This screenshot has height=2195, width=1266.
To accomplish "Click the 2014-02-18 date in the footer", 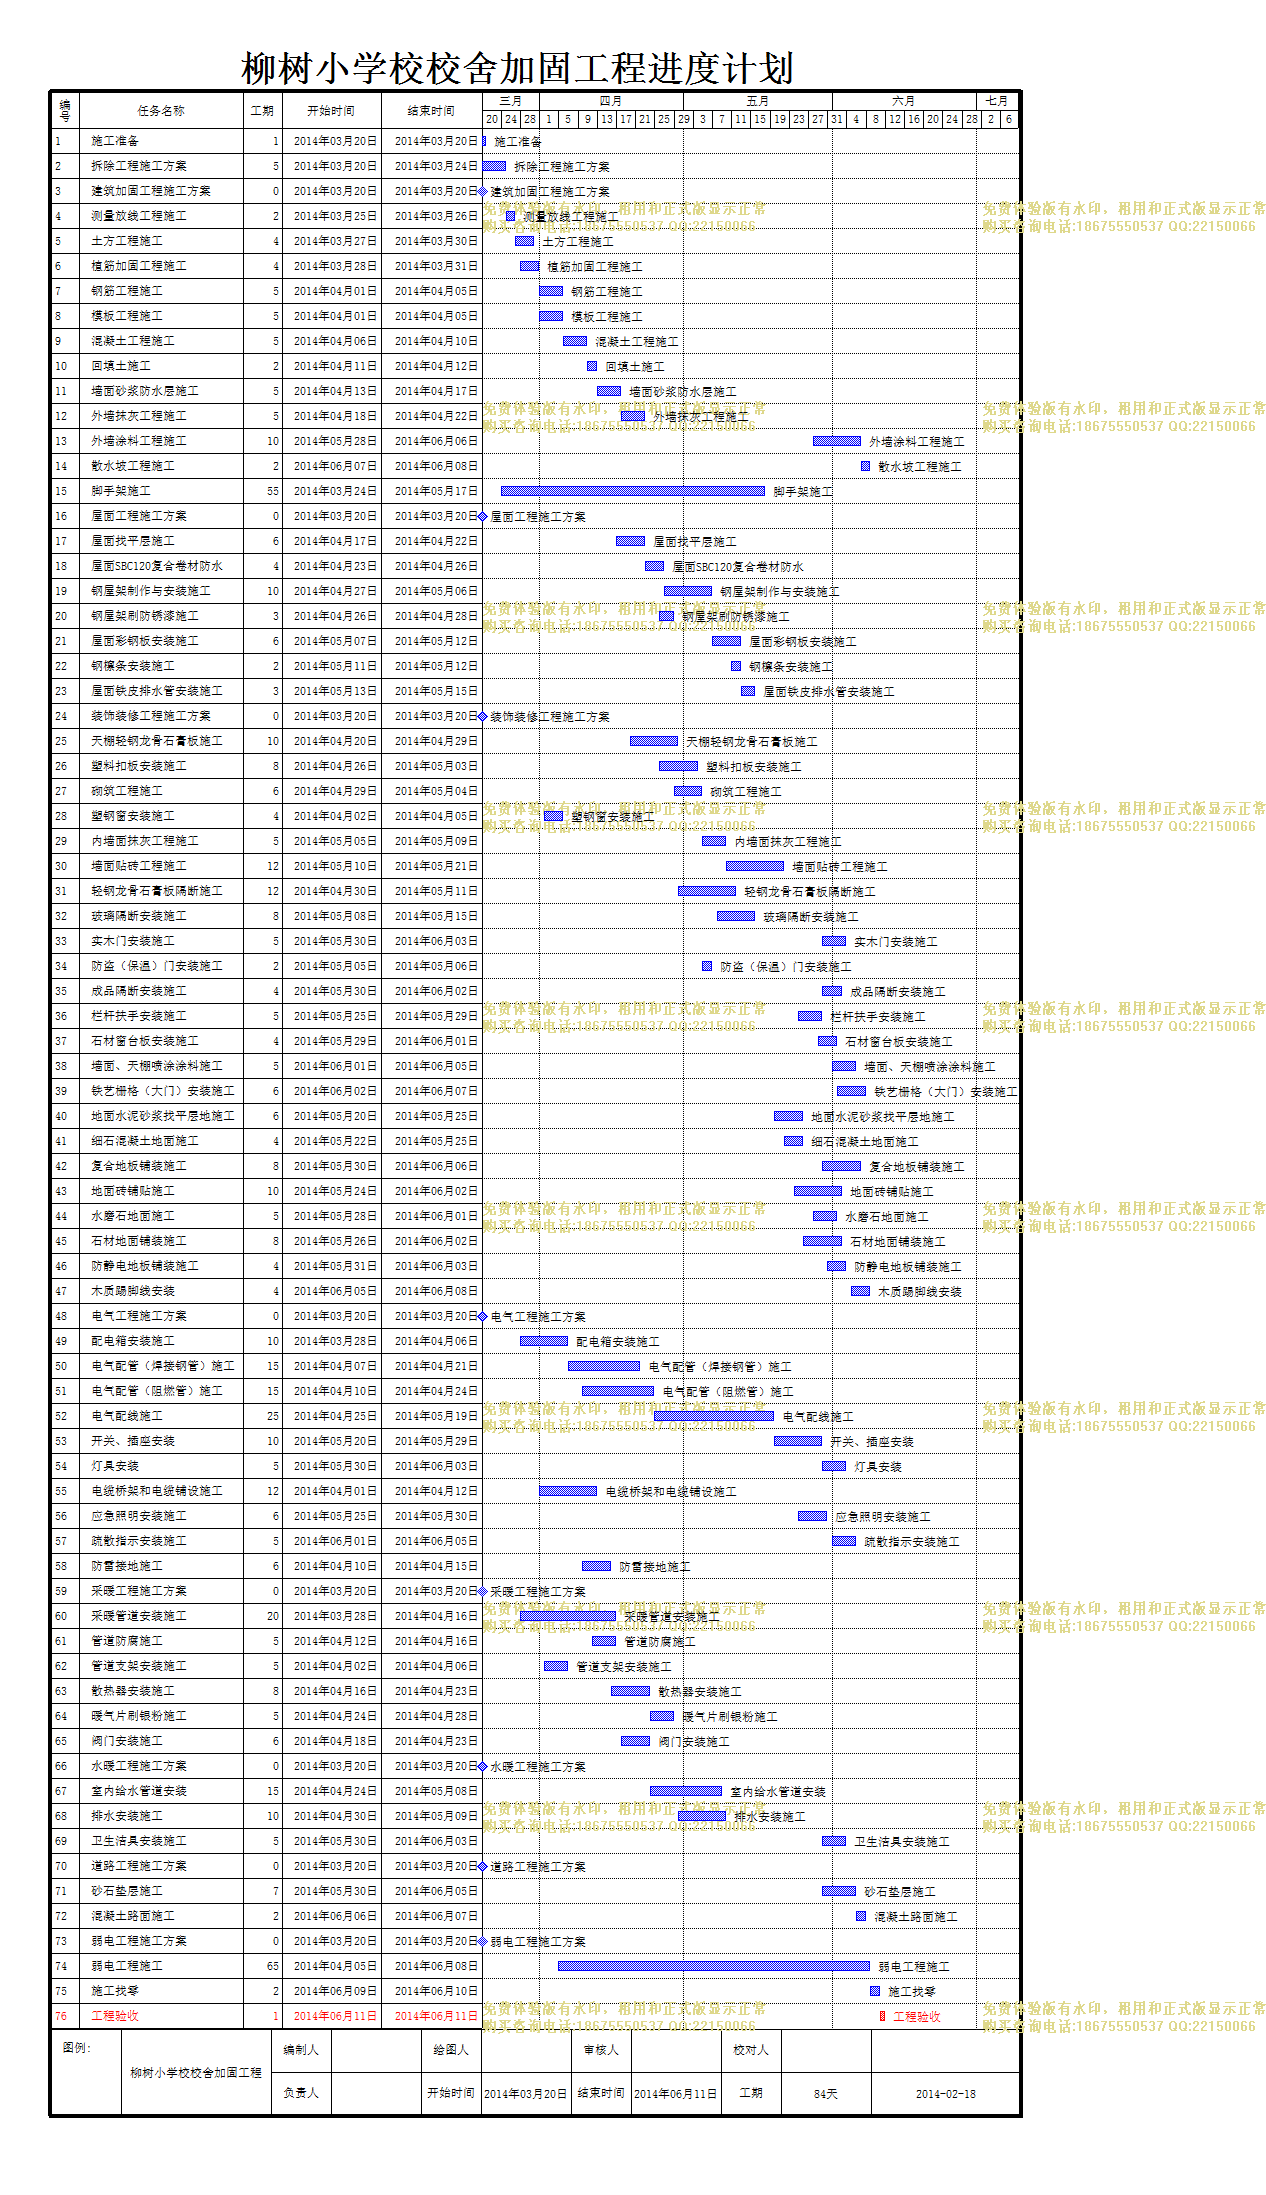I will 946,2094.
